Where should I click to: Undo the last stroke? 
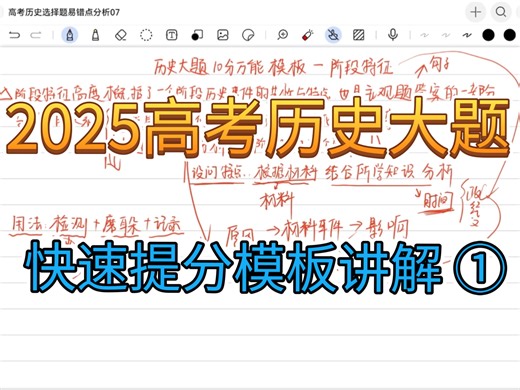[15, 35]
